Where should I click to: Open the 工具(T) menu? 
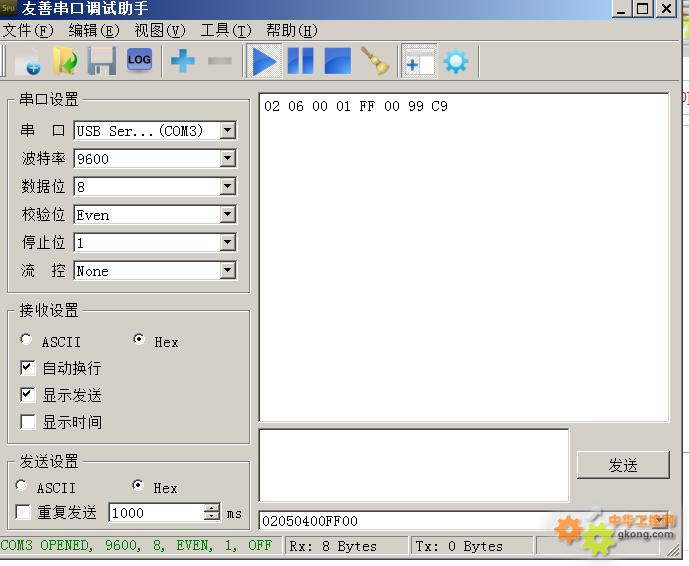[226, 30]
